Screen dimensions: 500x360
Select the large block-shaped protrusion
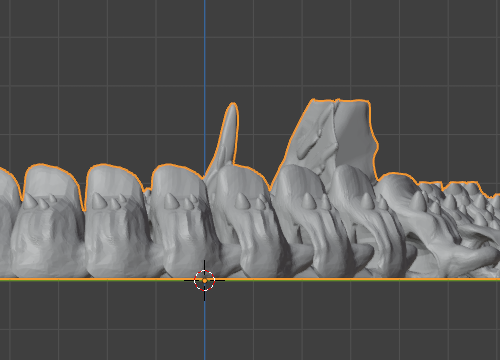tap(333, 140)
